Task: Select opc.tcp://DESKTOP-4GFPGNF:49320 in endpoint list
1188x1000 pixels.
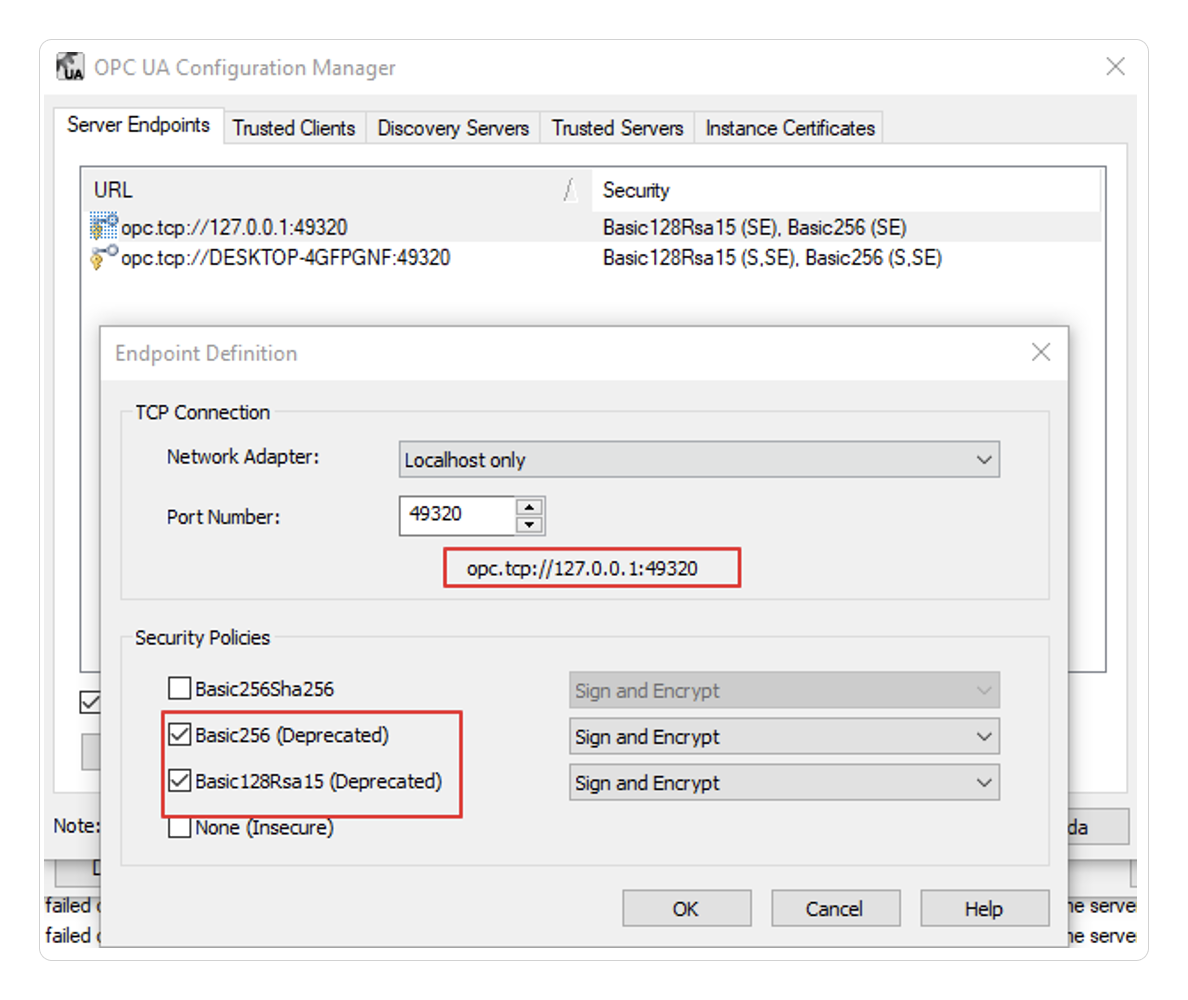Action: point(286,258)
